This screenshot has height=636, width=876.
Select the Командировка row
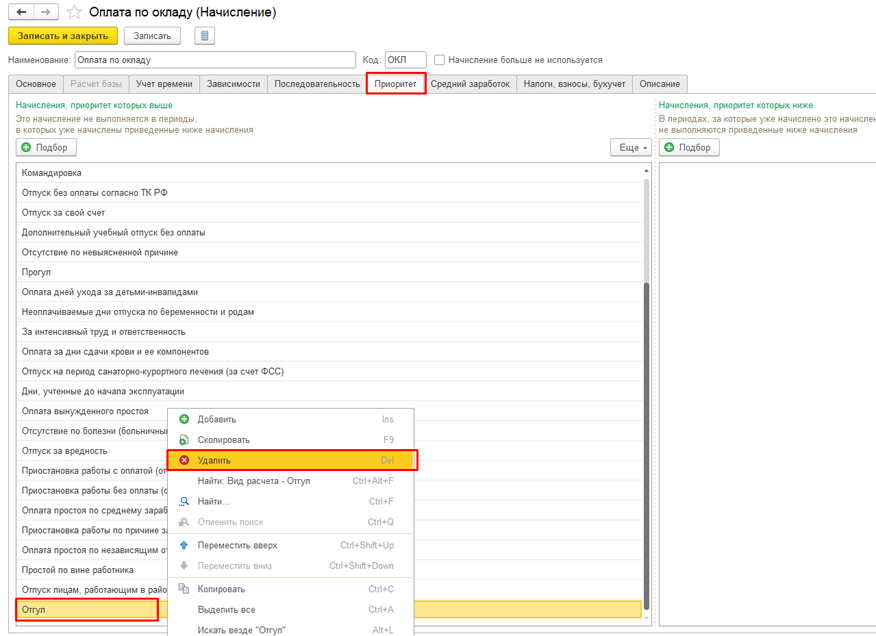[x=330, y=173]
